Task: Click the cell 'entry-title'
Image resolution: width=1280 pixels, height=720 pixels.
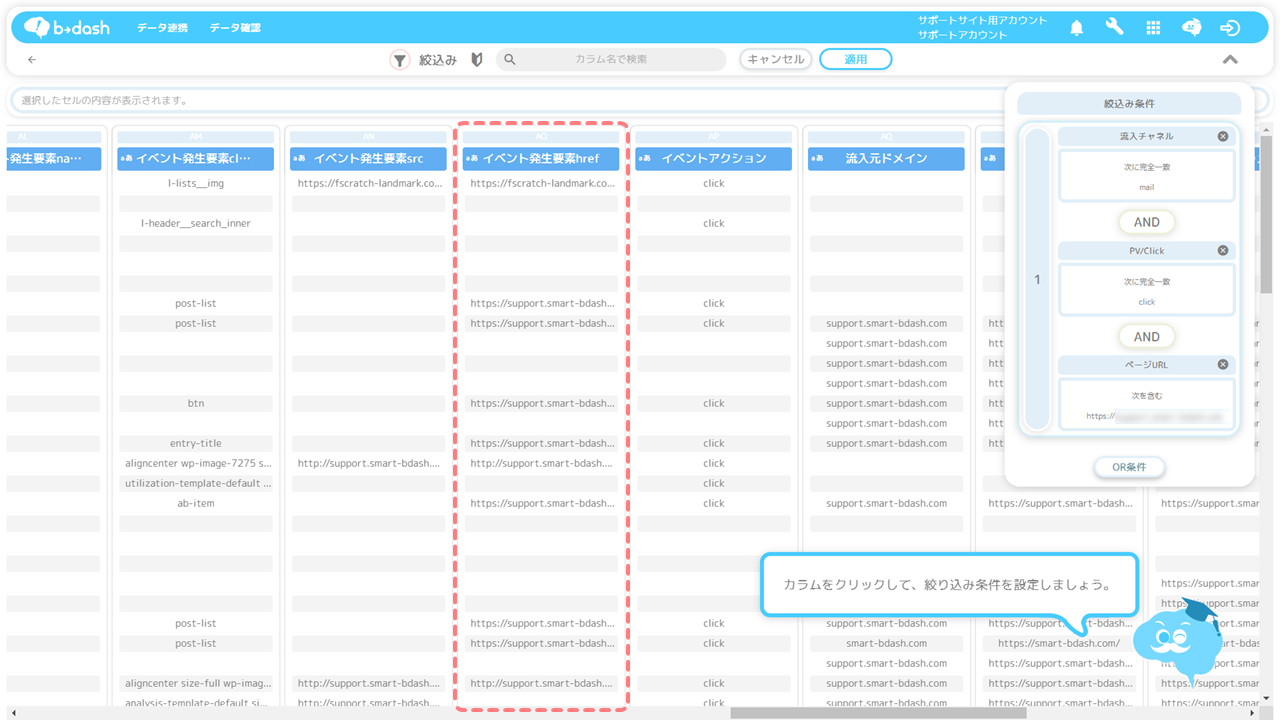Action: 195,443
